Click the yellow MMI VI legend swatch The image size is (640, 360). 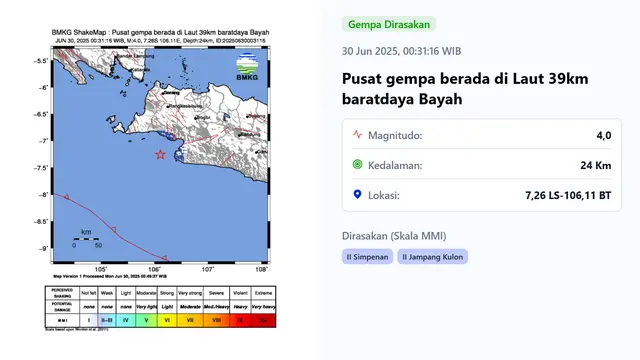pos(167,320)
